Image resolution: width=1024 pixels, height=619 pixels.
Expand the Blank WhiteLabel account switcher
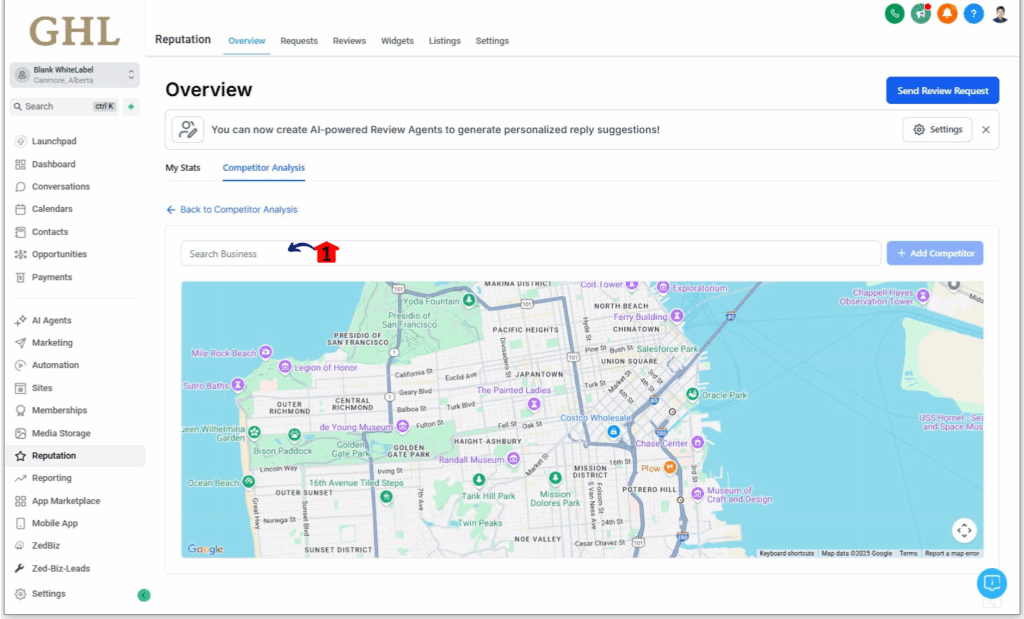pos(74,75)
